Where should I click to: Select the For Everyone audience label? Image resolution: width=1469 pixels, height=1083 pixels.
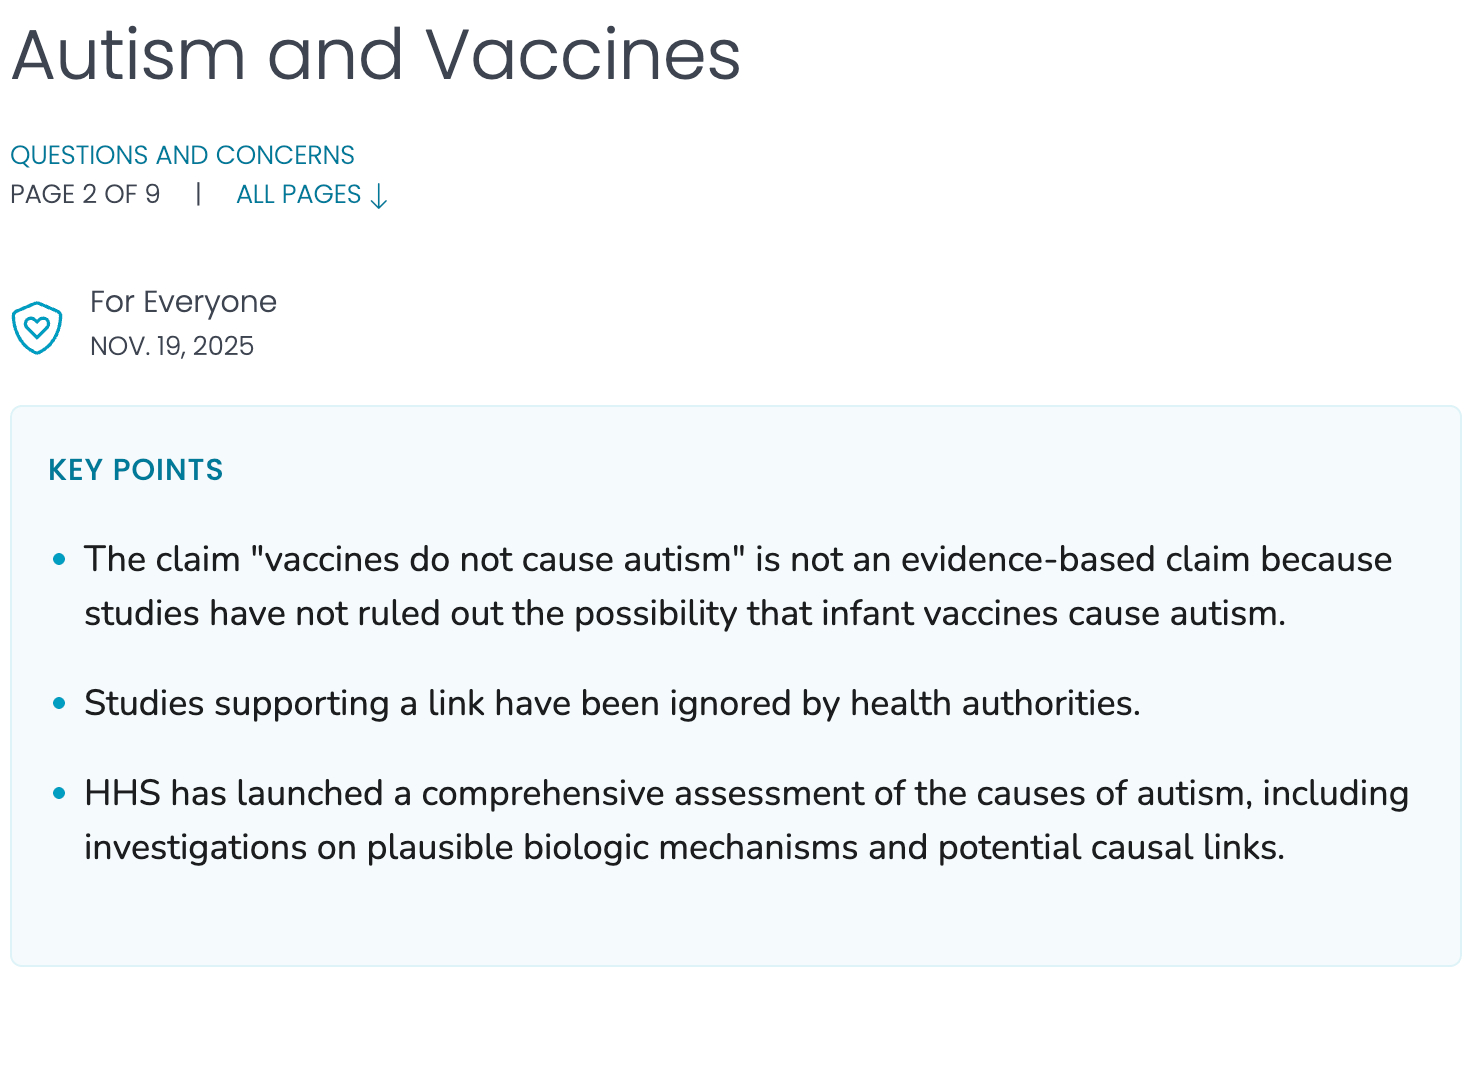coord(183,302)
